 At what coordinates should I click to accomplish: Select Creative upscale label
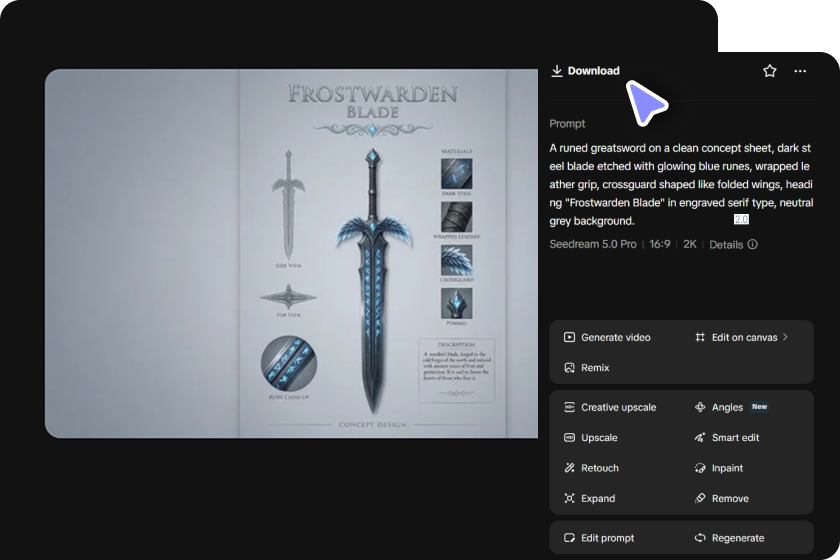[x=618, y=407]
